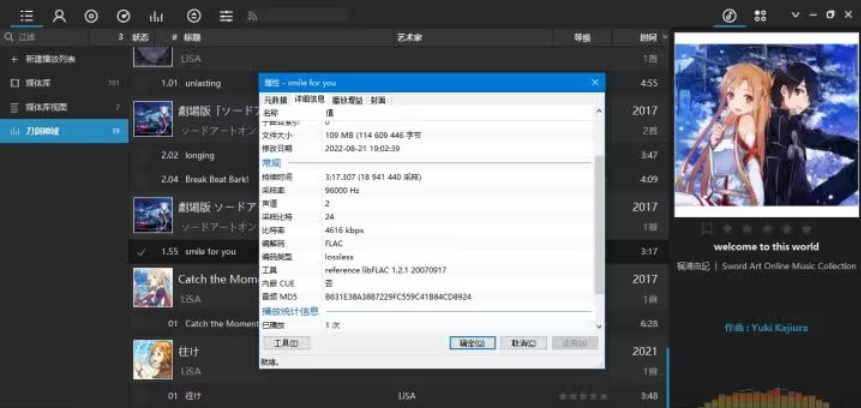Click the Catch the Moment album cover thumbnail

pos(153,287)
